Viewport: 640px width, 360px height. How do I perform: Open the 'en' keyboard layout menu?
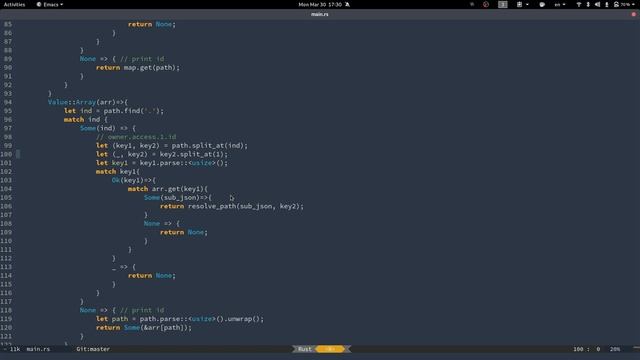(560, 4)
